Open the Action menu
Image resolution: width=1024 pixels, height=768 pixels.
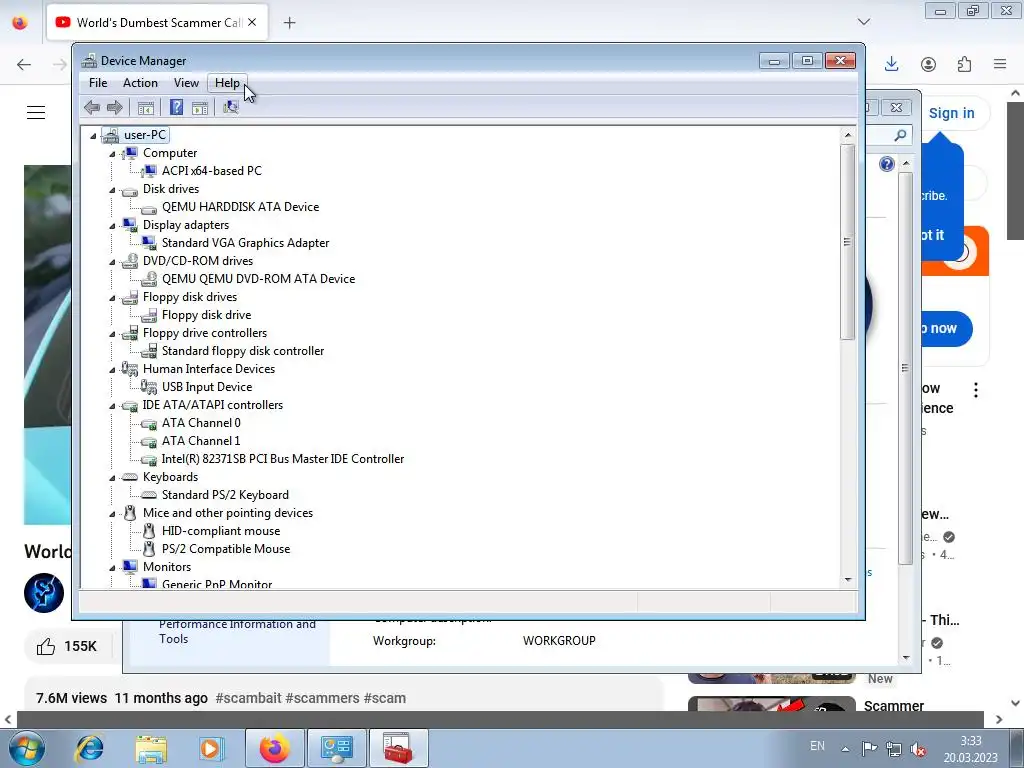tap(140, 83)
